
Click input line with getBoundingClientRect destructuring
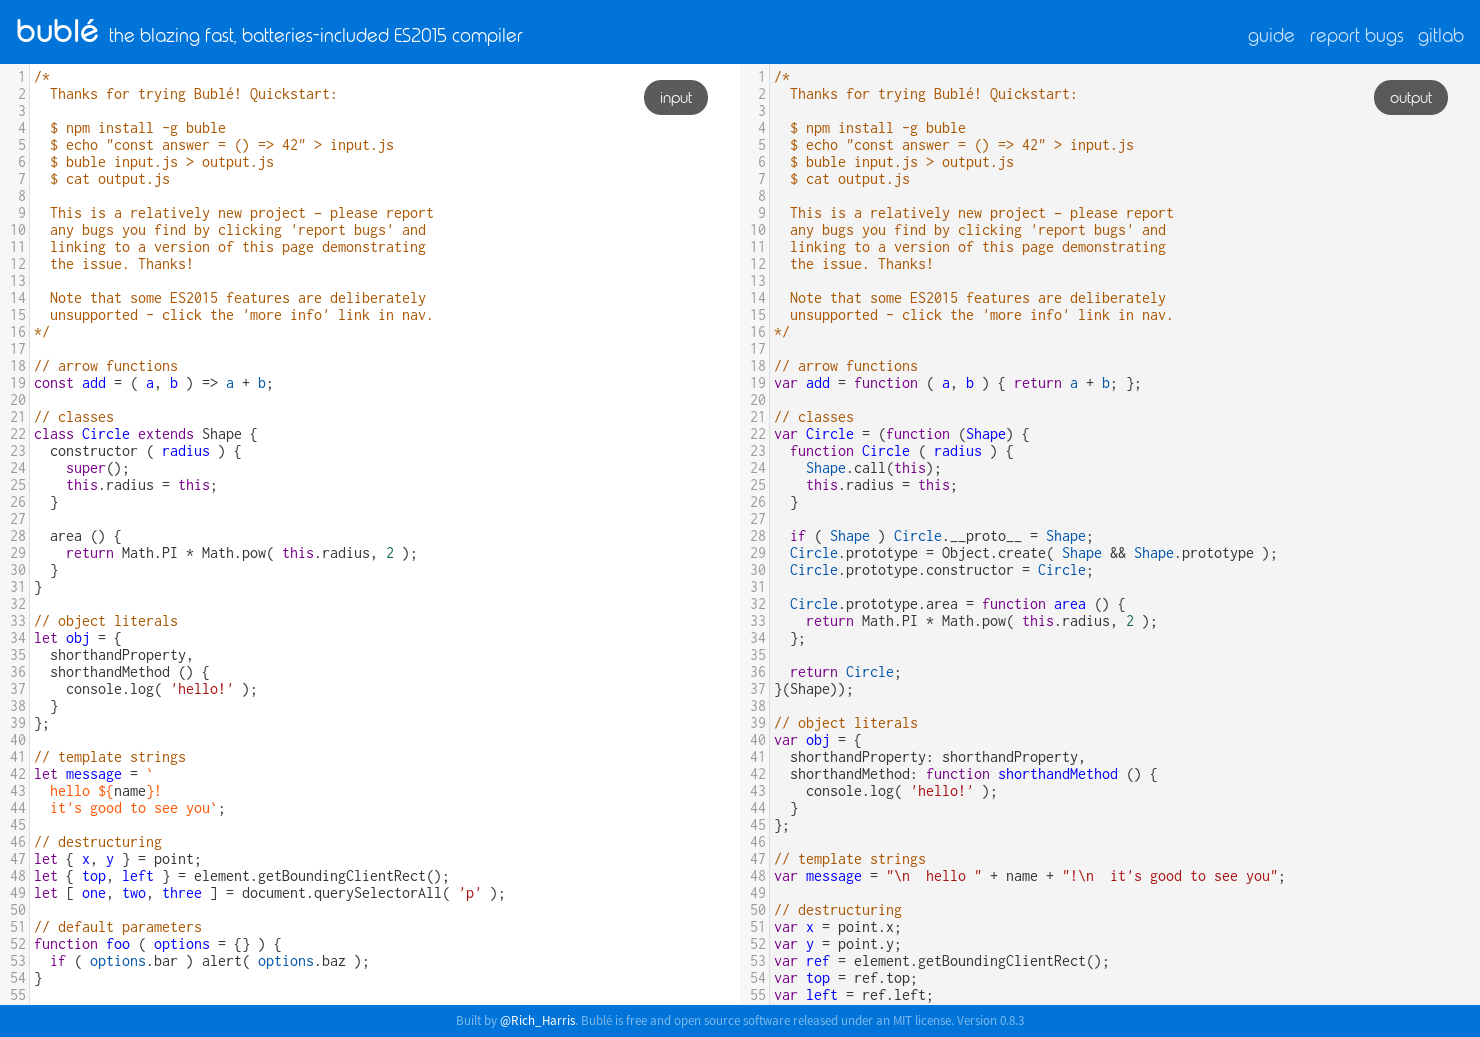point(242,876)
